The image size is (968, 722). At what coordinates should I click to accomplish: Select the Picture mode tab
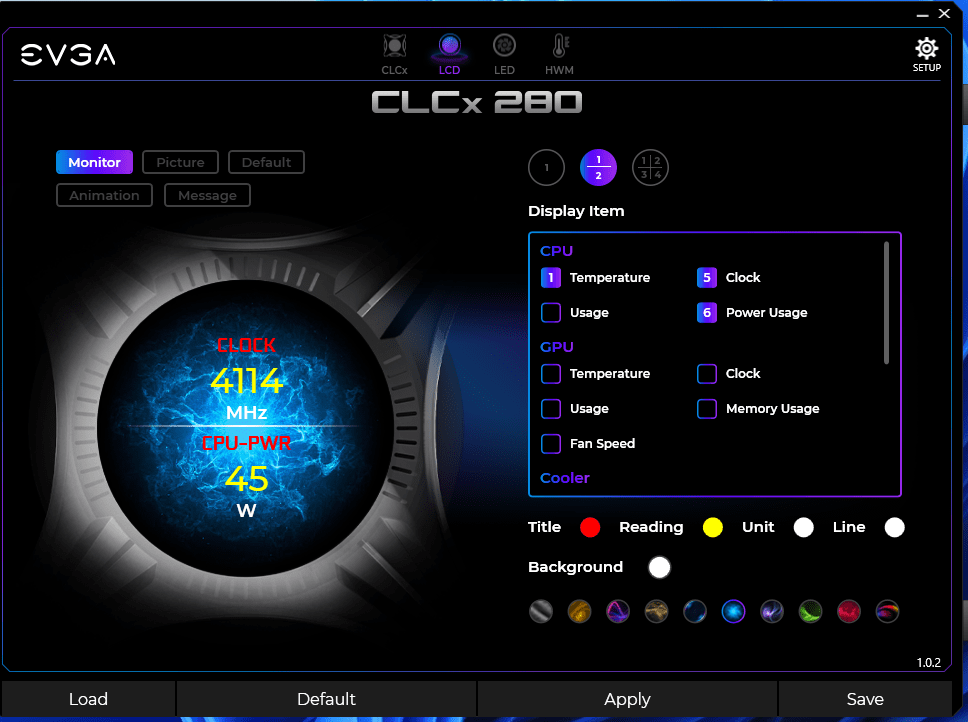point(180,162)
